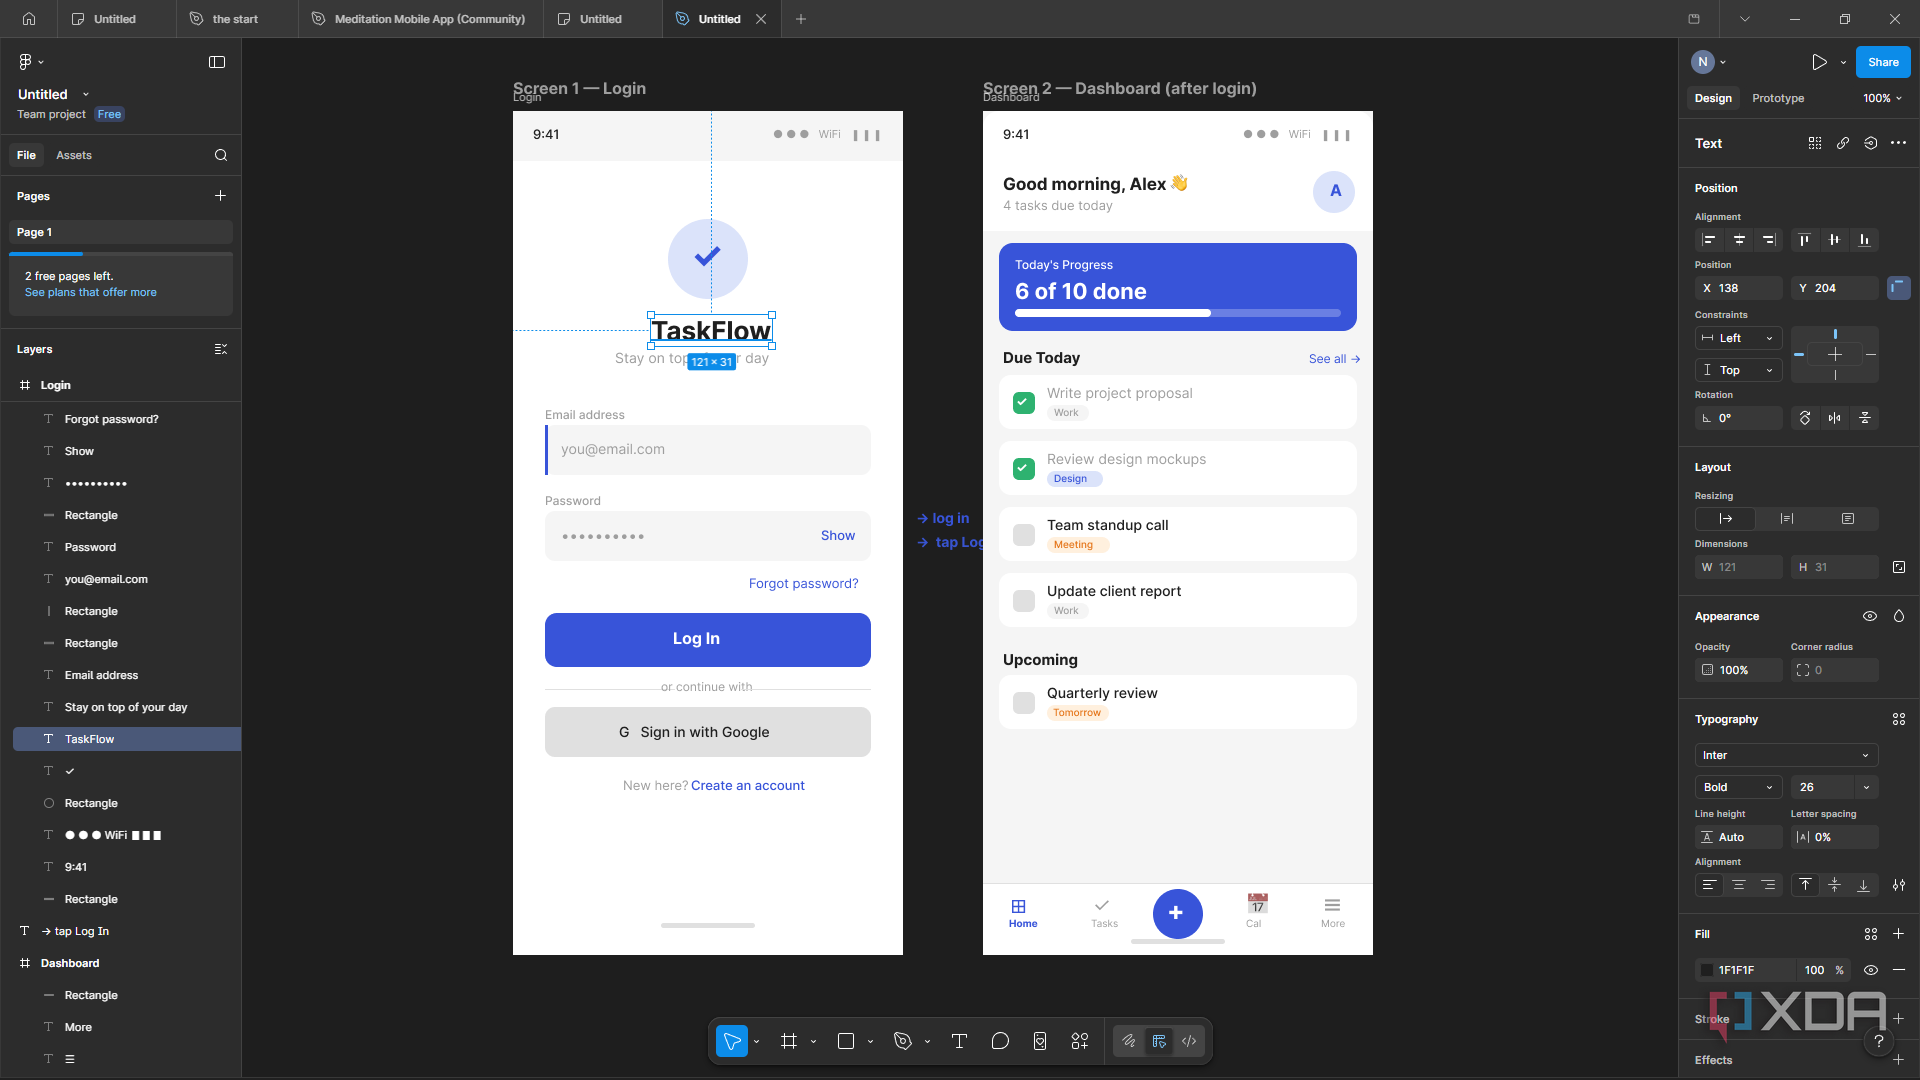Viewport: 1920px width, 1080px height.
Task: Toggle sidebar collapse icon
Action: 217,62
